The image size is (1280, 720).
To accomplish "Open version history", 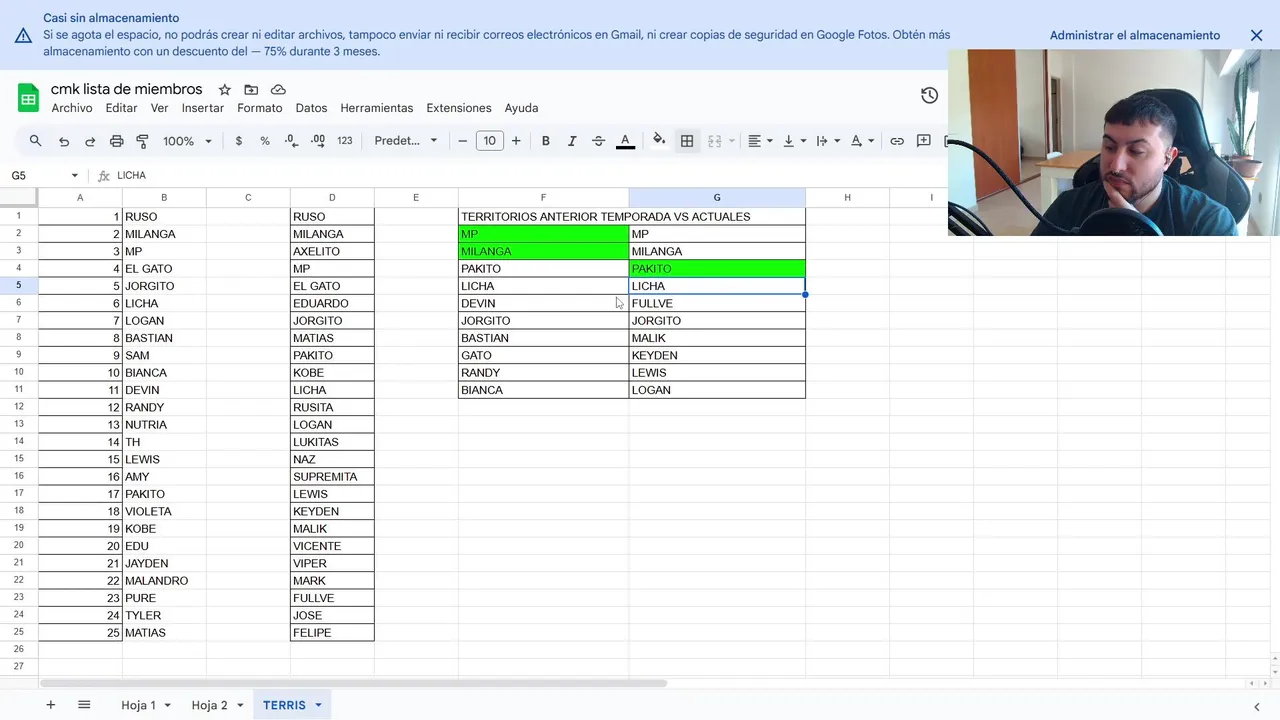I will pyautogui.click(x=929, y=96).
